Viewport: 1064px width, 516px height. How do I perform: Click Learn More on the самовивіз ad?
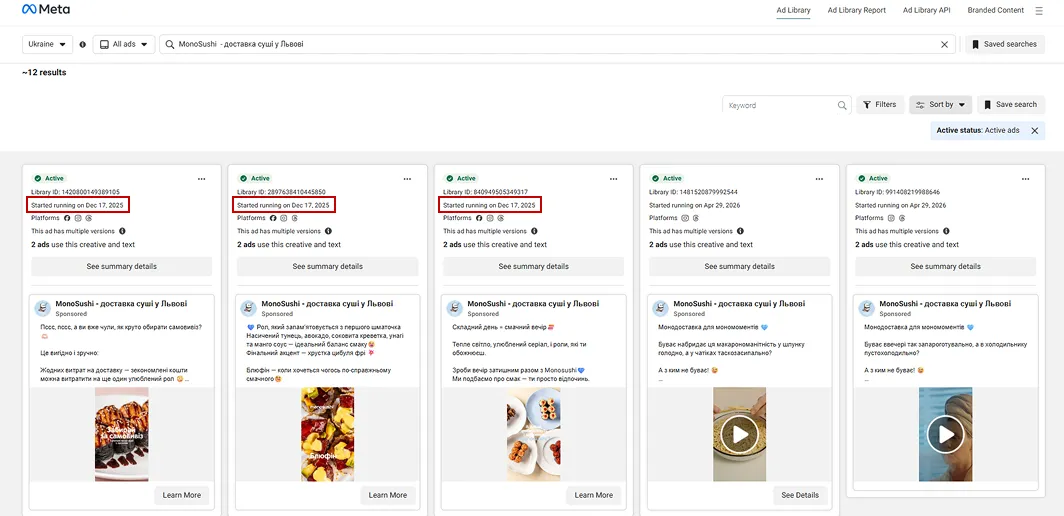pyautogui.click(x=182, y=495)
